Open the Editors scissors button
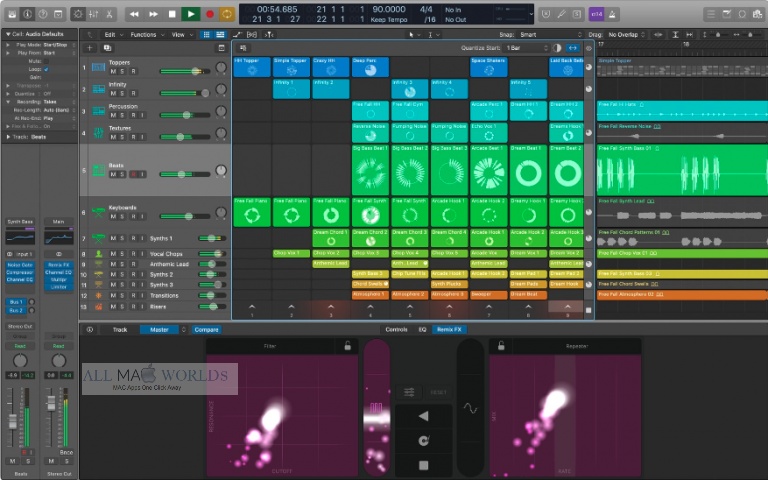 (x=109, y=14)
